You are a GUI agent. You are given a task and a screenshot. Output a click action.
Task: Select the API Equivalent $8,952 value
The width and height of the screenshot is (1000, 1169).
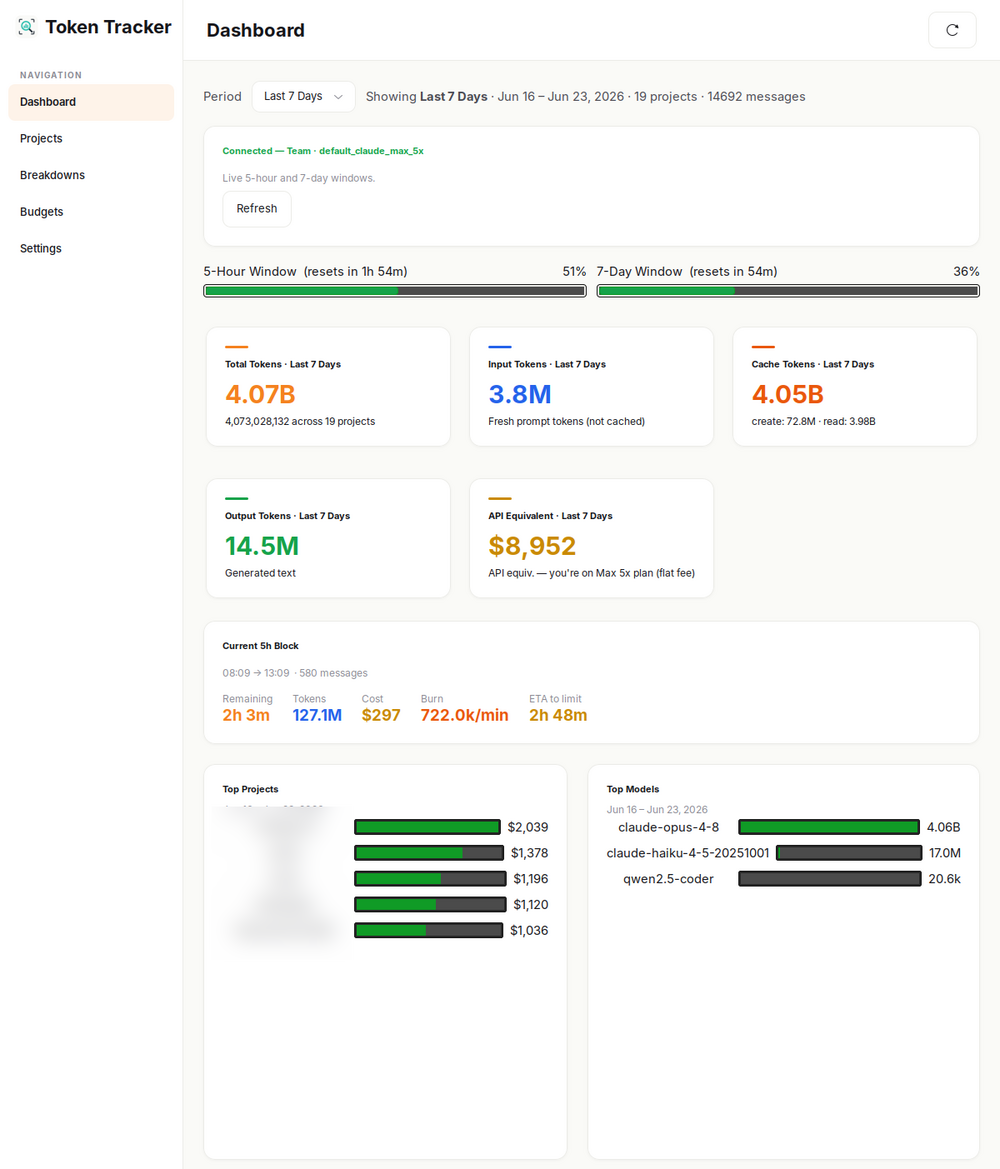pos(532,546)
